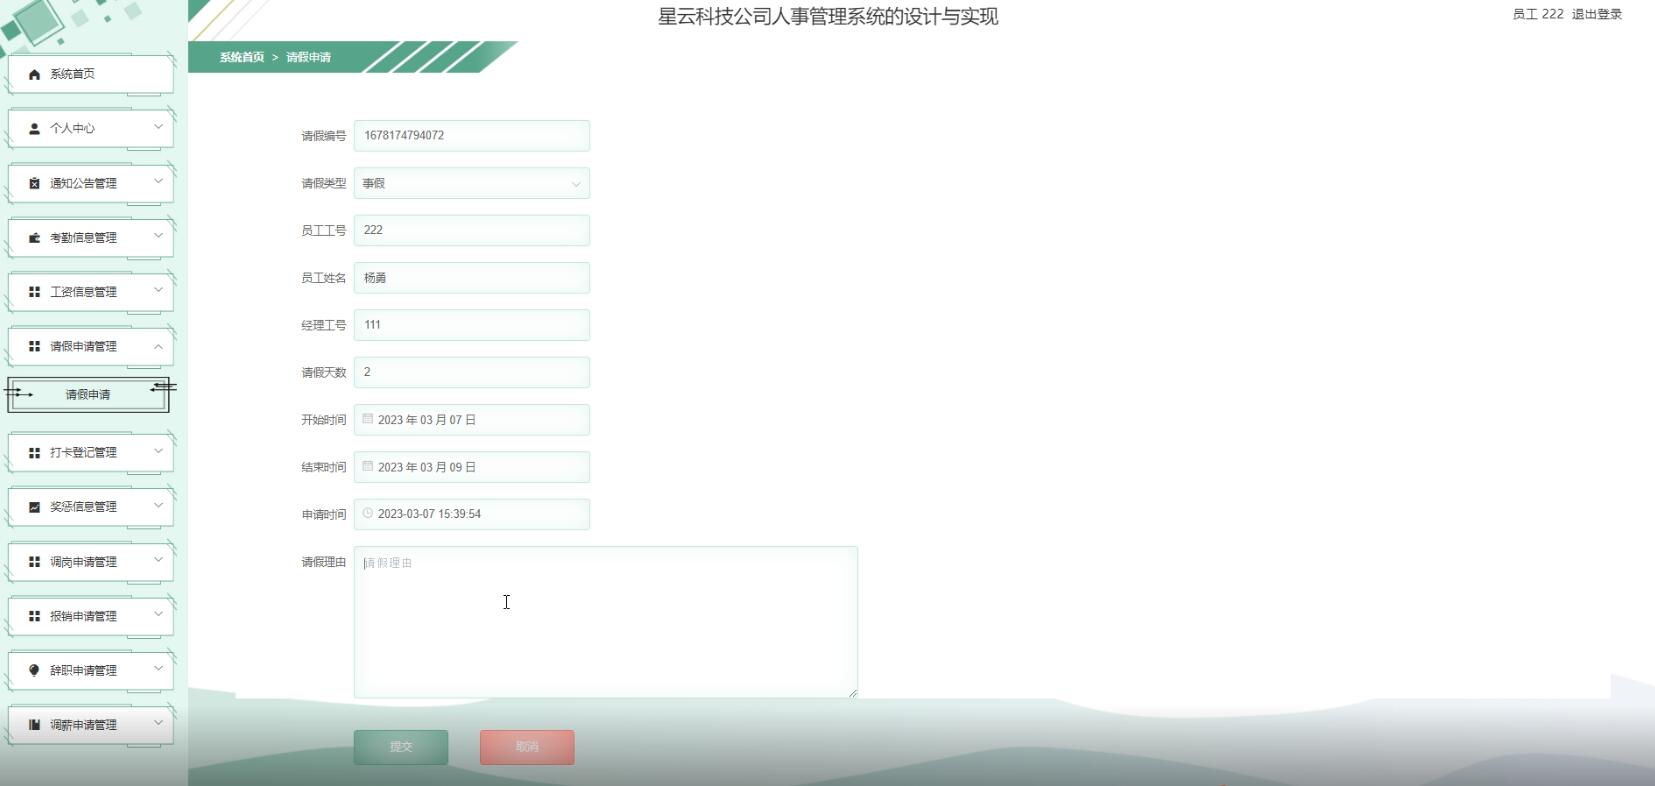Click the 员工 222 user label

tap(1538, 14)
